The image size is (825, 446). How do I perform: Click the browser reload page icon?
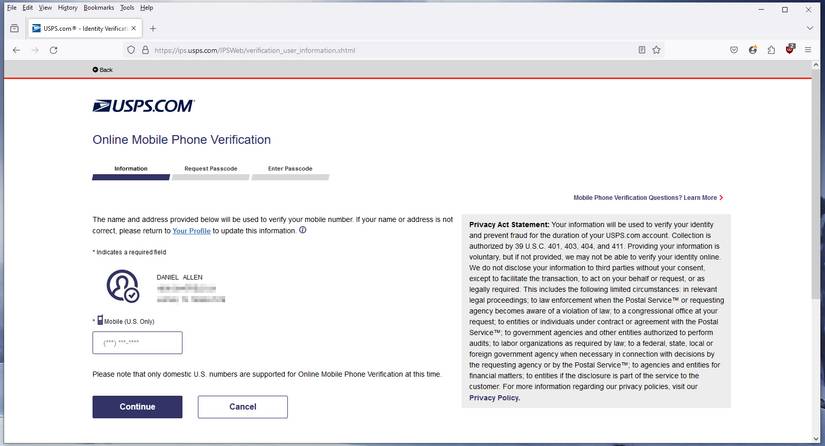pos(55,49)
